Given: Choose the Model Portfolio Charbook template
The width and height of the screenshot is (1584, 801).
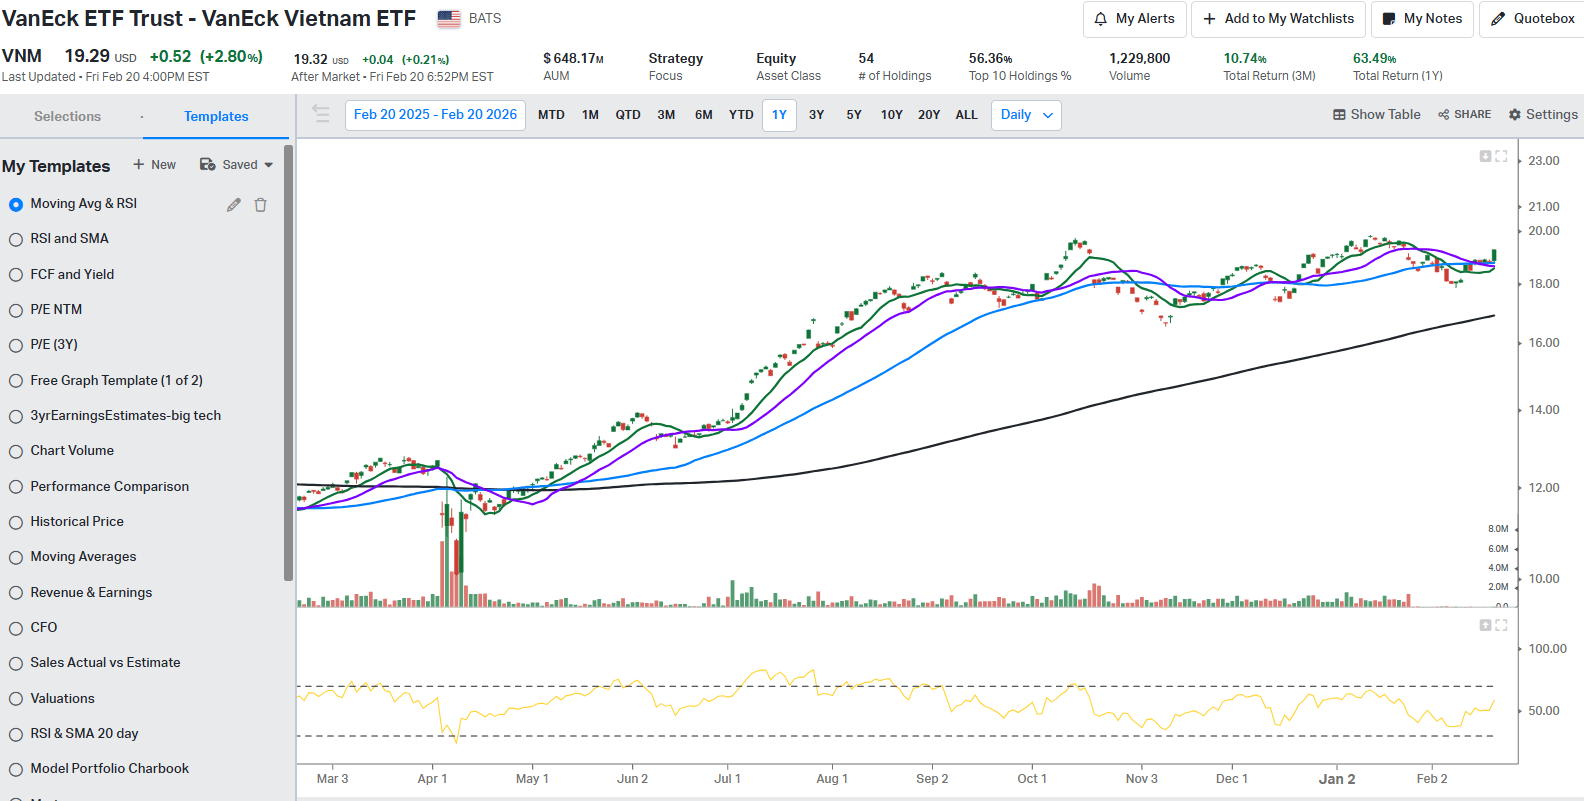Looking at the screenshot, I should pyautogui.click(x=16, y=769).
